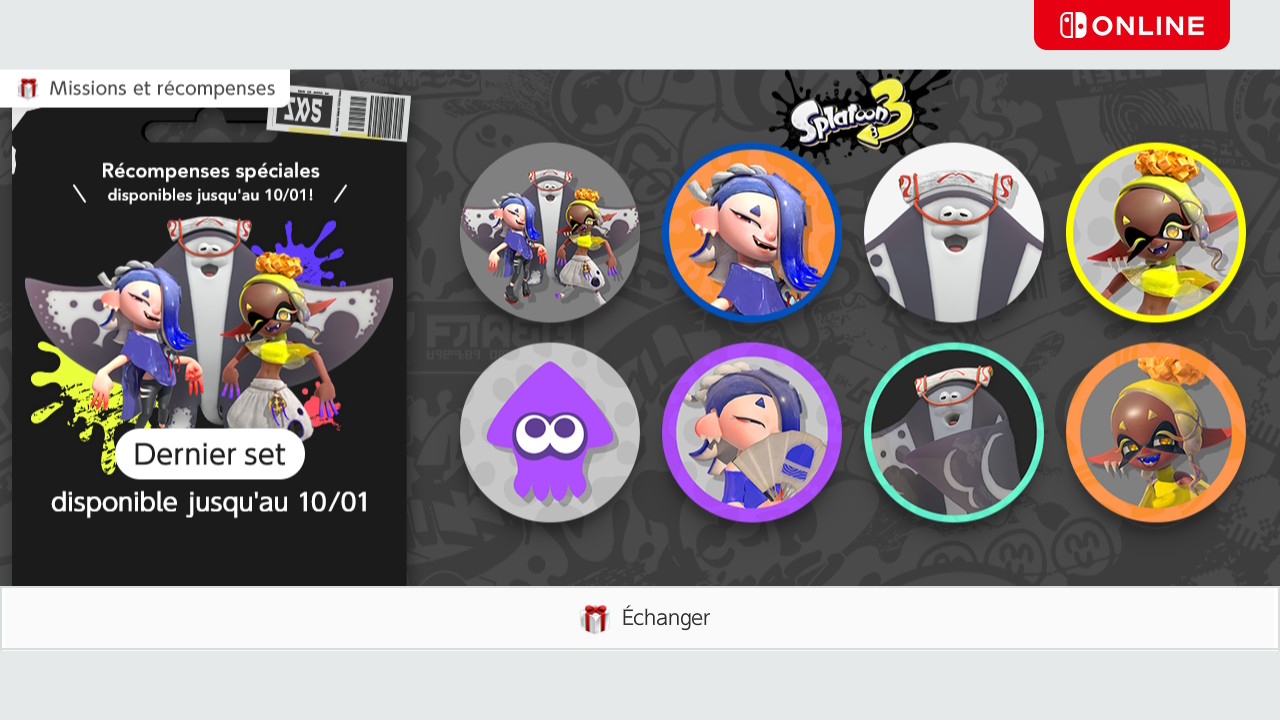Pick the Frye icon with yellow border
Image resolution: width=1280 pixels, height=720 pixels.
[1156, 232]
